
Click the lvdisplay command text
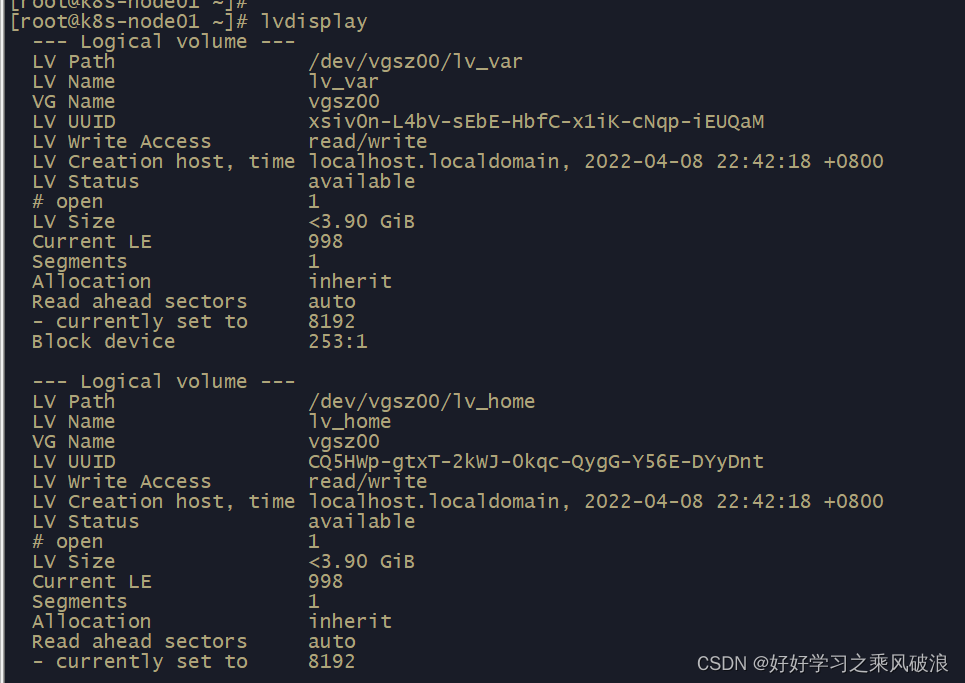(x=314, y=22)
